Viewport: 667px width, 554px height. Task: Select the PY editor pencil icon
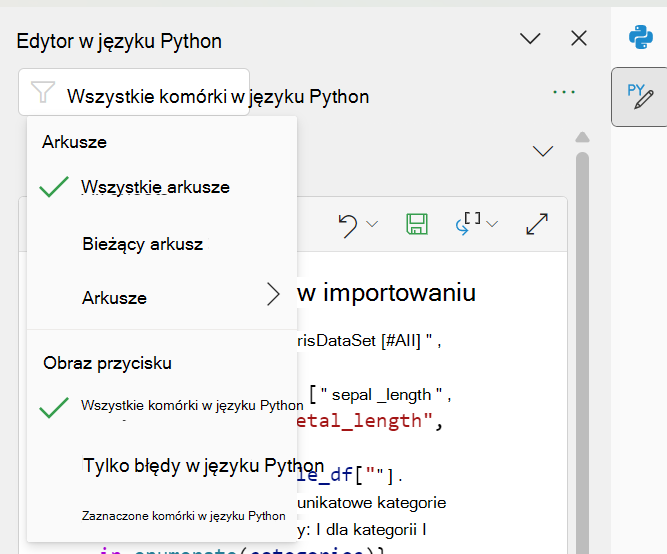pyautogui.click(x=639, y=97)
